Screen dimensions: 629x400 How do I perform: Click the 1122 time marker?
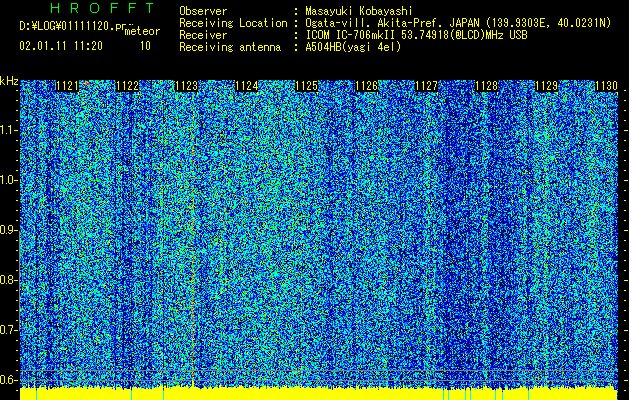tap(127, 86)
